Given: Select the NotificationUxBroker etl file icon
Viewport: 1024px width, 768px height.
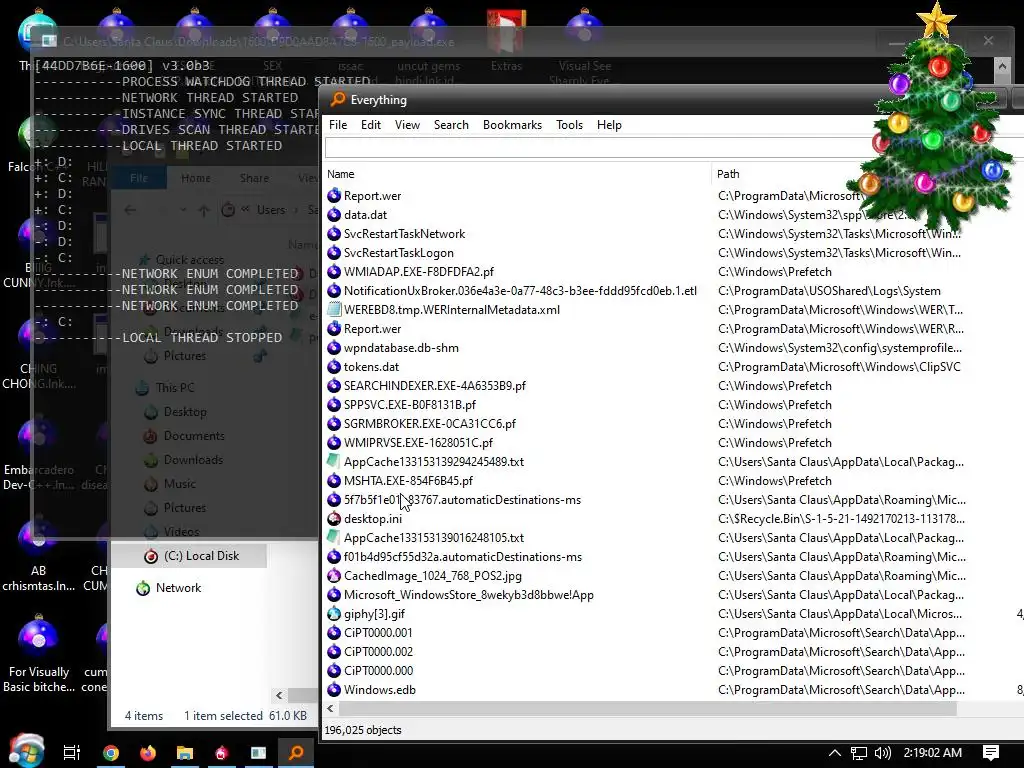Looking at the screenshot, I should pyautogui.click(x=334, y=291).
